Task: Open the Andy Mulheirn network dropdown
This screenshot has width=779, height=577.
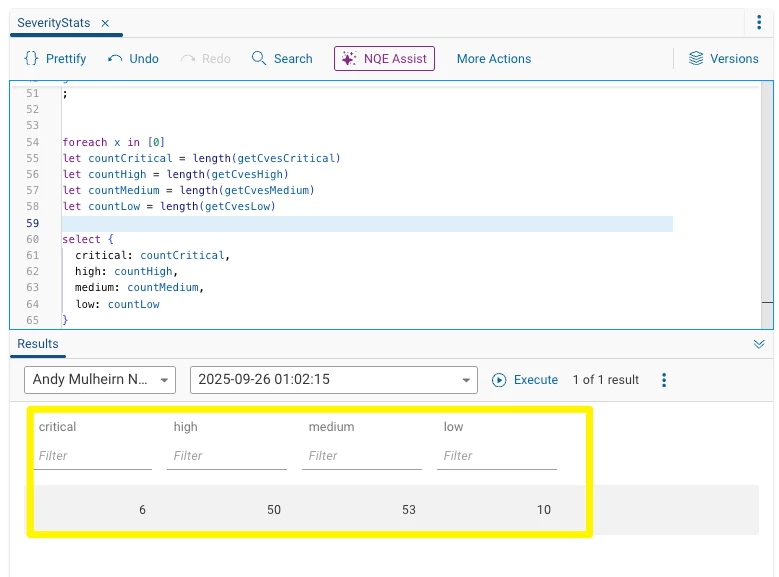Action: 99,380
